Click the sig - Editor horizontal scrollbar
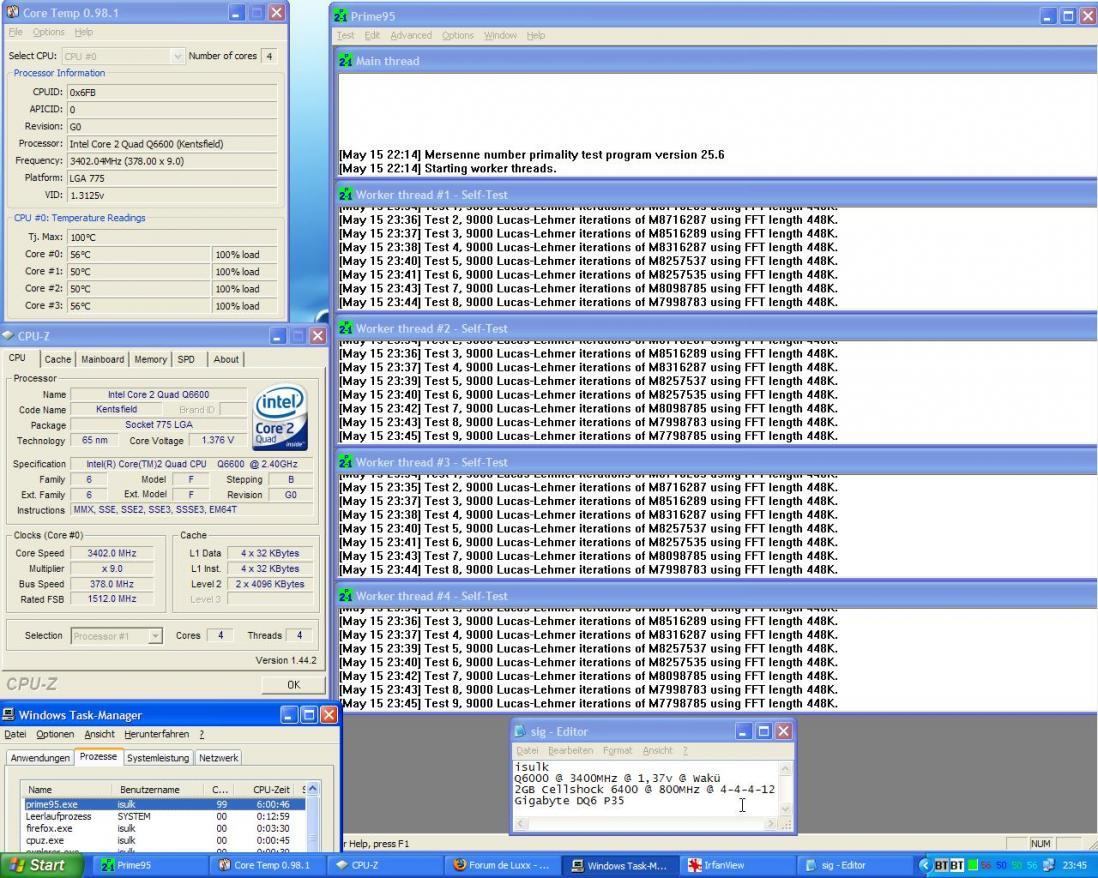 (x=646, y=824)
